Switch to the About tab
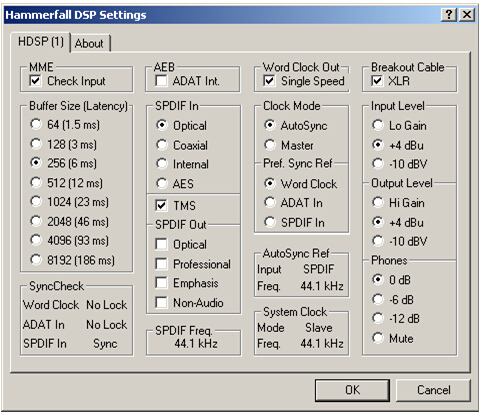 (x=90, y=43)
